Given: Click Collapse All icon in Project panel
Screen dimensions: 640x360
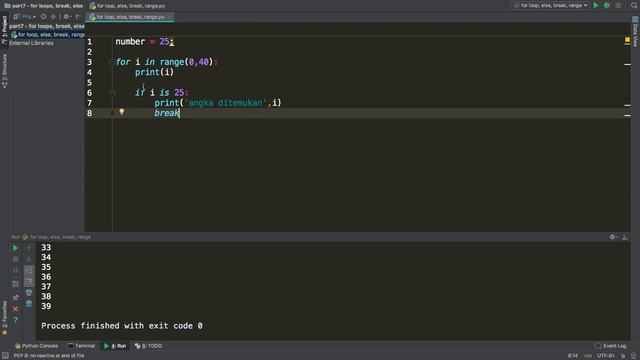Looking at the screenshot, I should pos(53,17).
